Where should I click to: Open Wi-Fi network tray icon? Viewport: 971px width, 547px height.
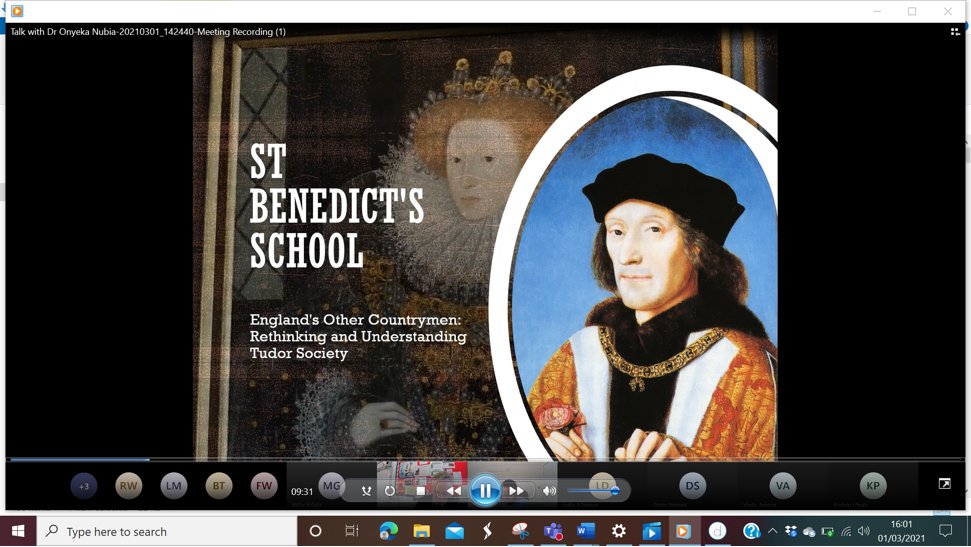(846, 532)
